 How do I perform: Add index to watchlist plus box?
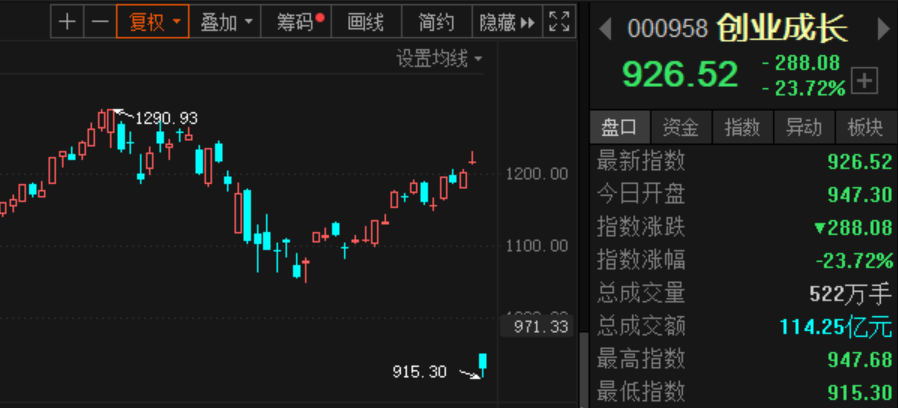coord(865,81)
